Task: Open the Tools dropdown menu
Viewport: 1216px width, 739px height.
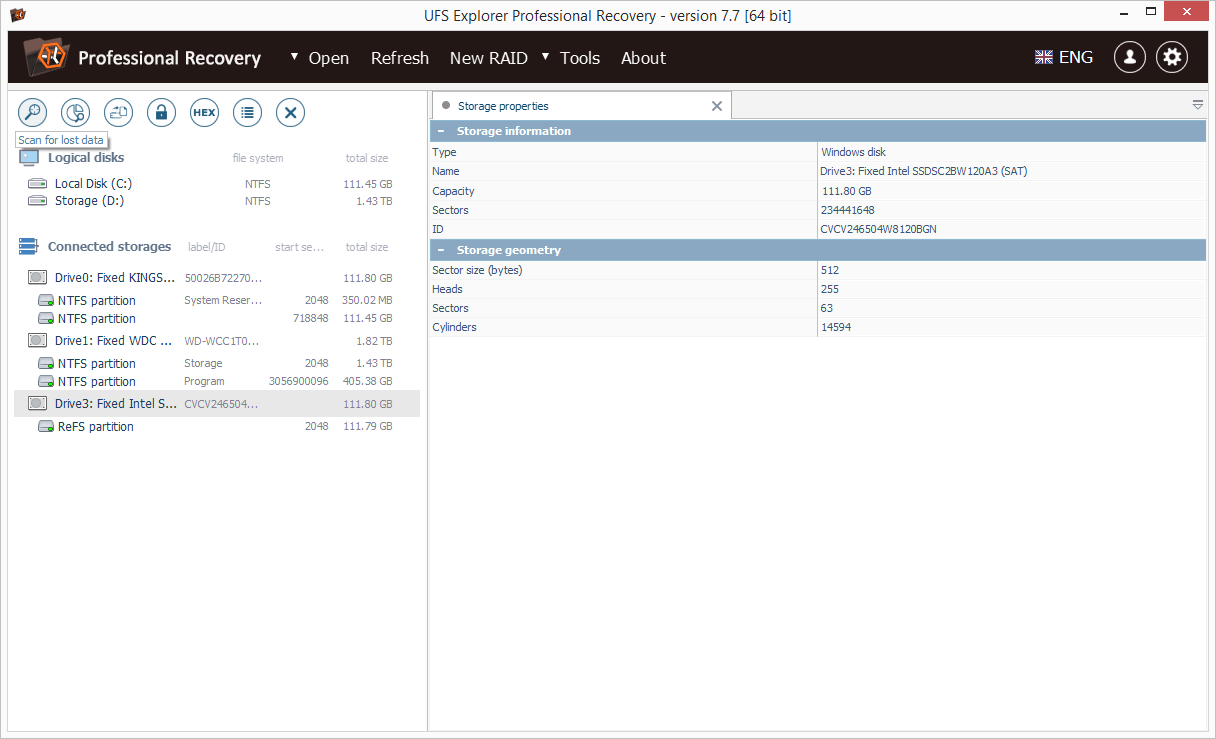Action: [571, 58]
